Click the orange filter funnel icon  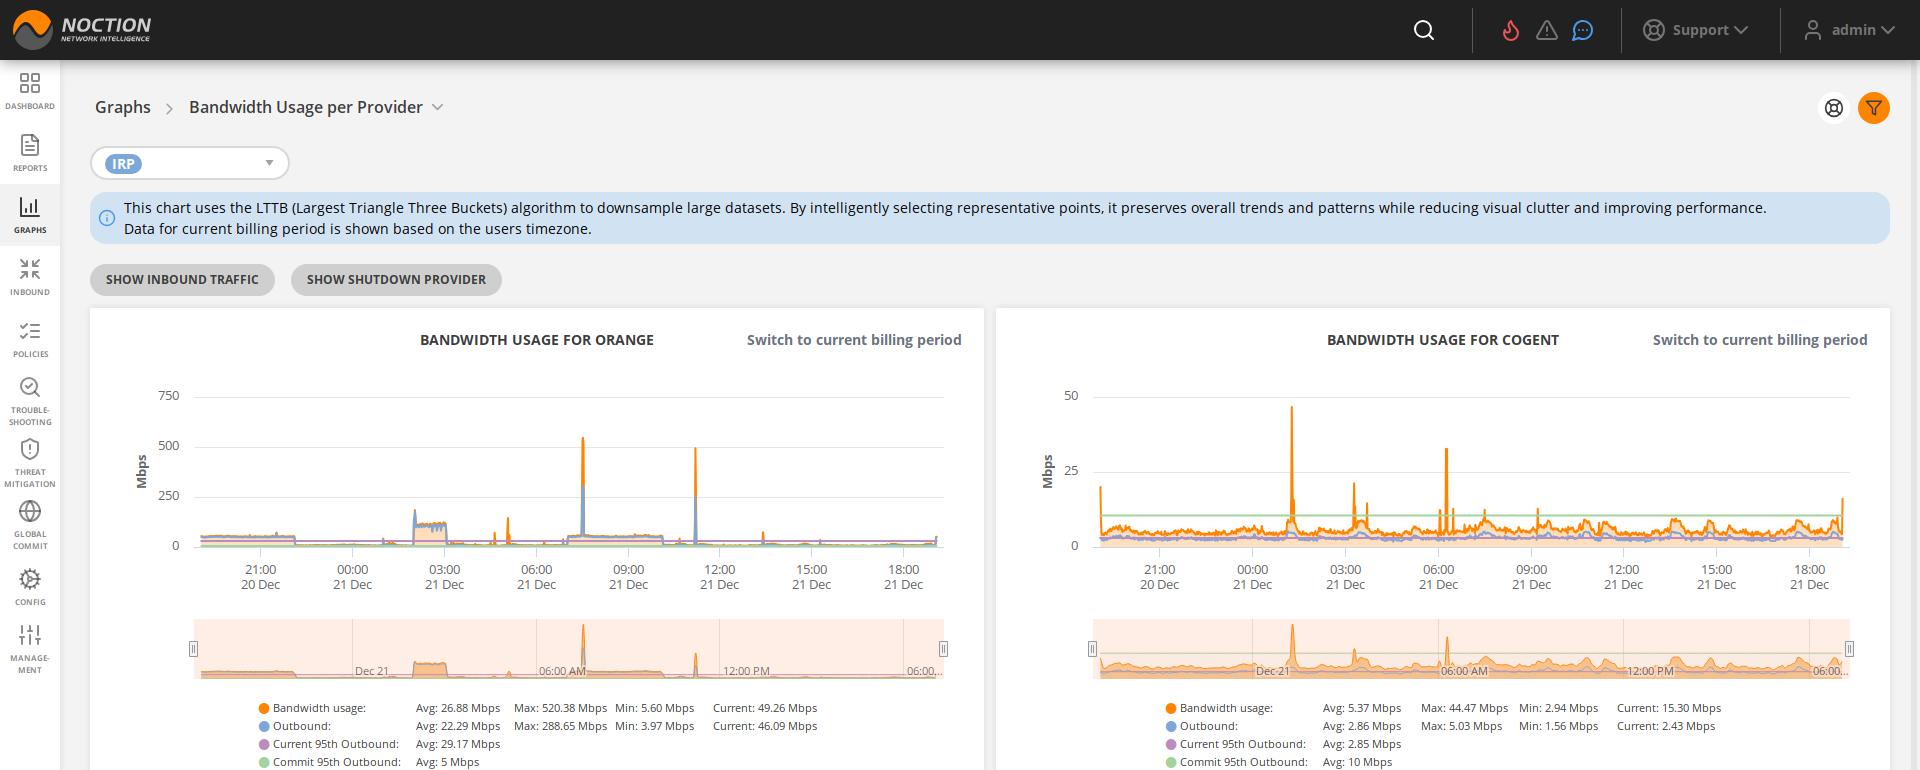click(1873, 108)
